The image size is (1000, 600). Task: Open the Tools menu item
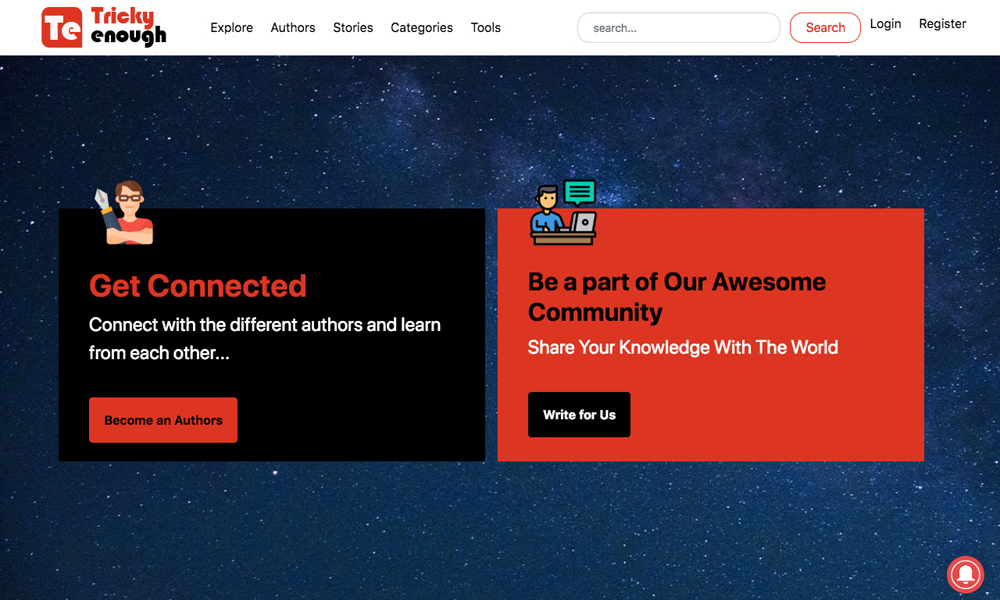(485, 28)
